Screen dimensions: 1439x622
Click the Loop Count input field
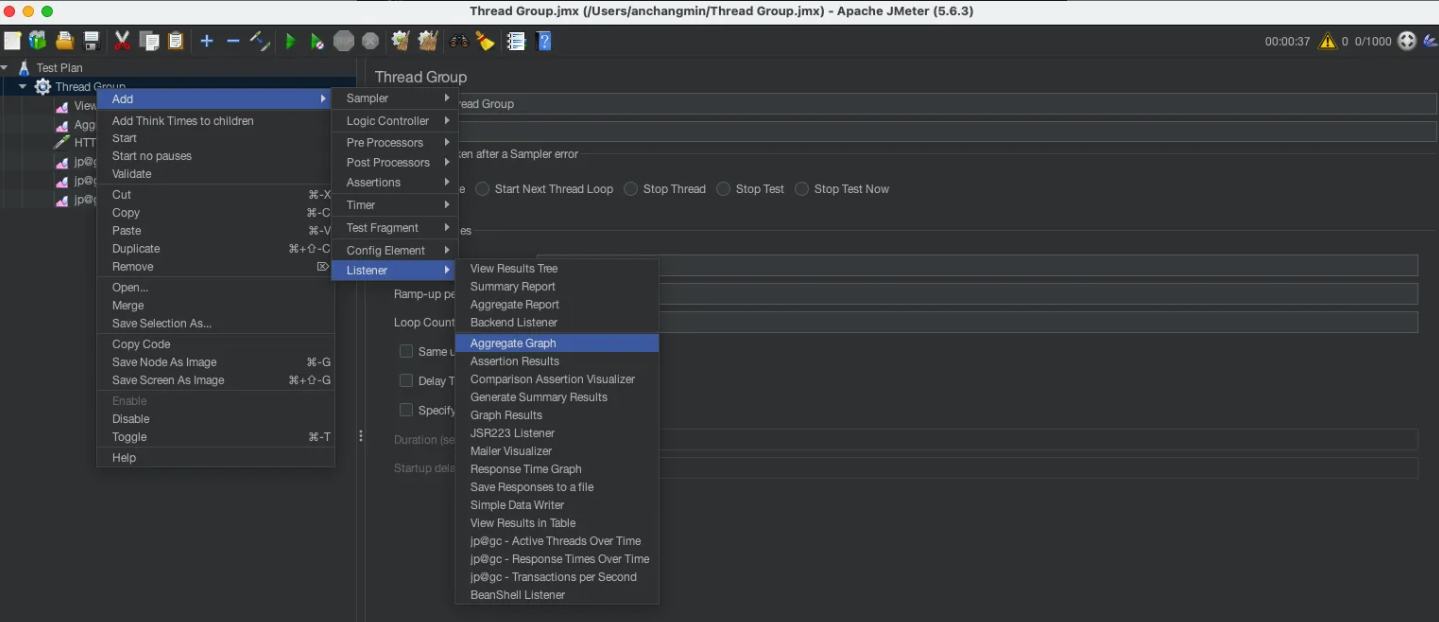point(1038,322)
